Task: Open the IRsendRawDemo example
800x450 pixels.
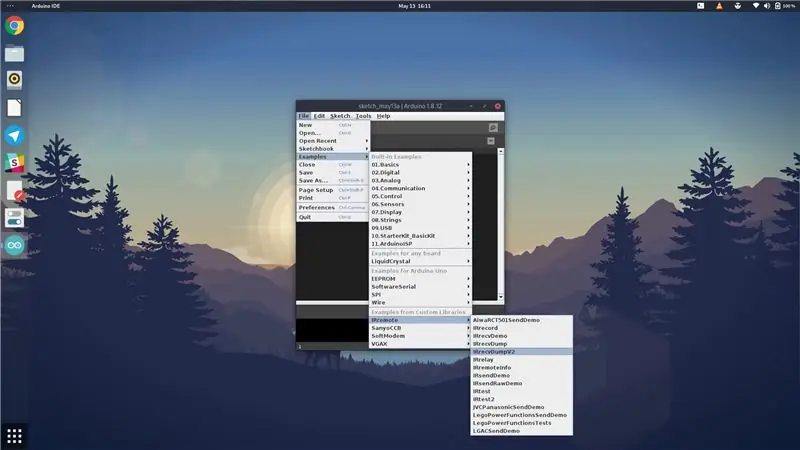Action: (521, 383)
